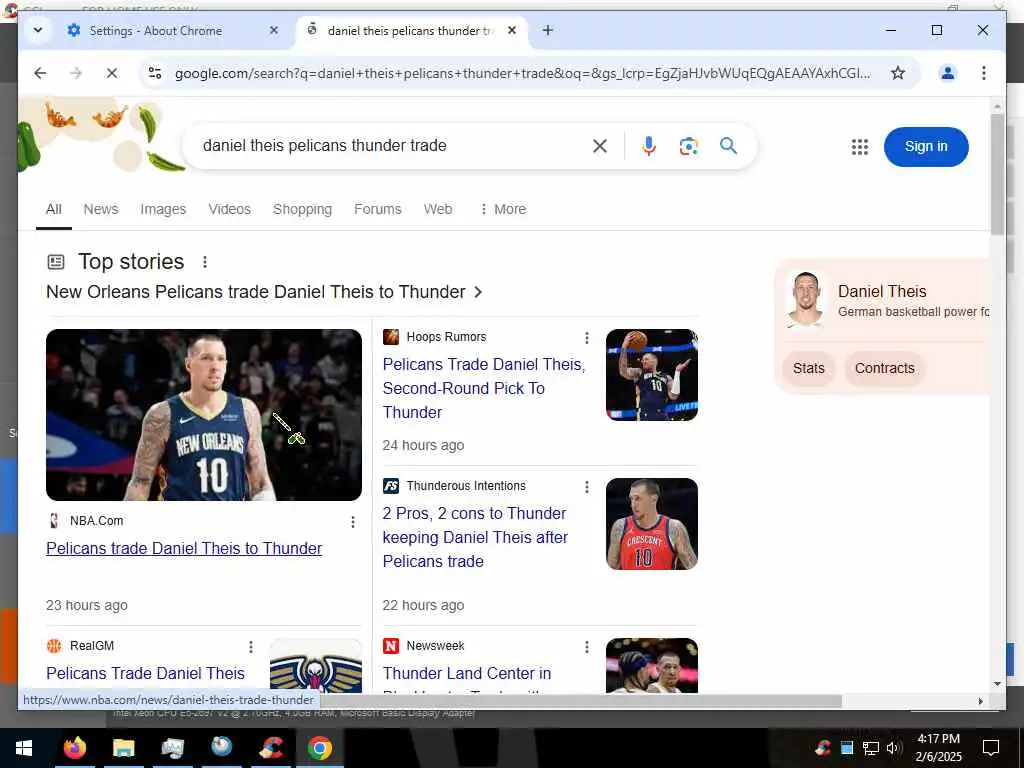This screenshot has height=768, width=1024.
Task: Open Pelicans trade Daniel Theis to Thunder link
Action: [184, 549]
